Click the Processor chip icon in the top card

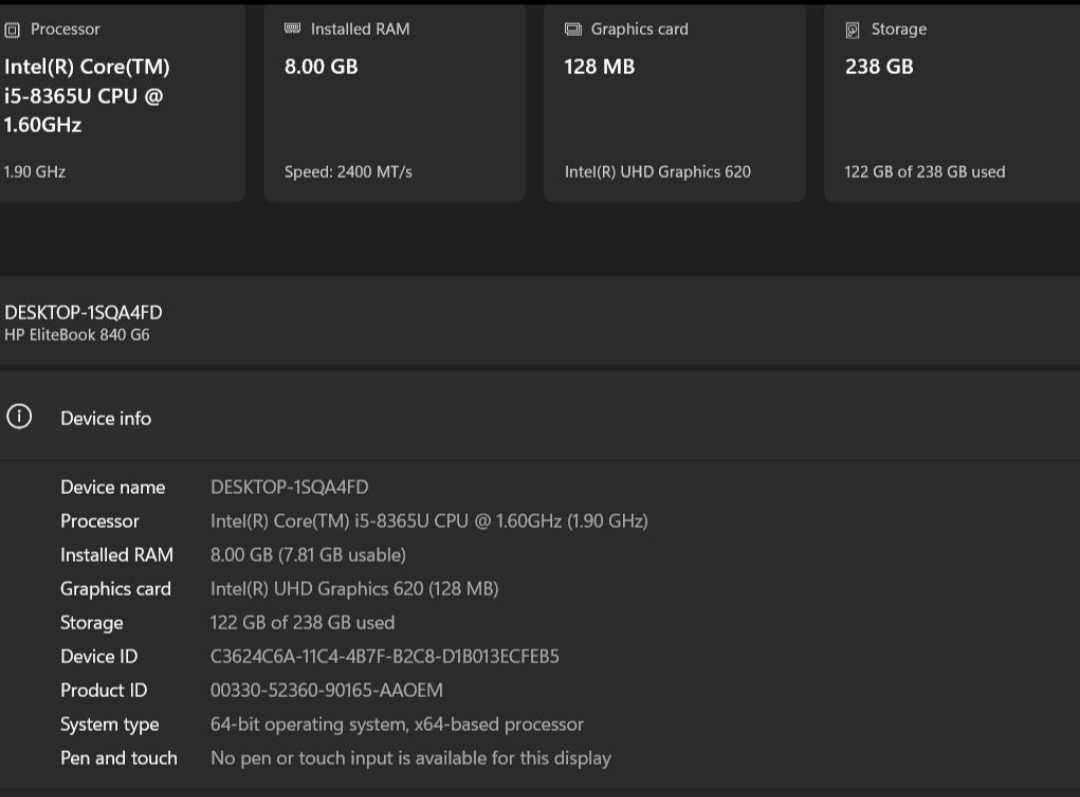point(12,30)
